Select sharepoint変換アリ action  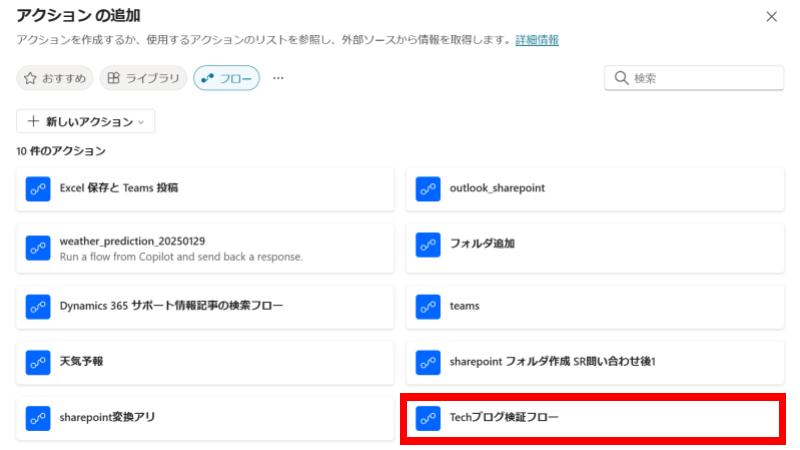coord(205,418)
